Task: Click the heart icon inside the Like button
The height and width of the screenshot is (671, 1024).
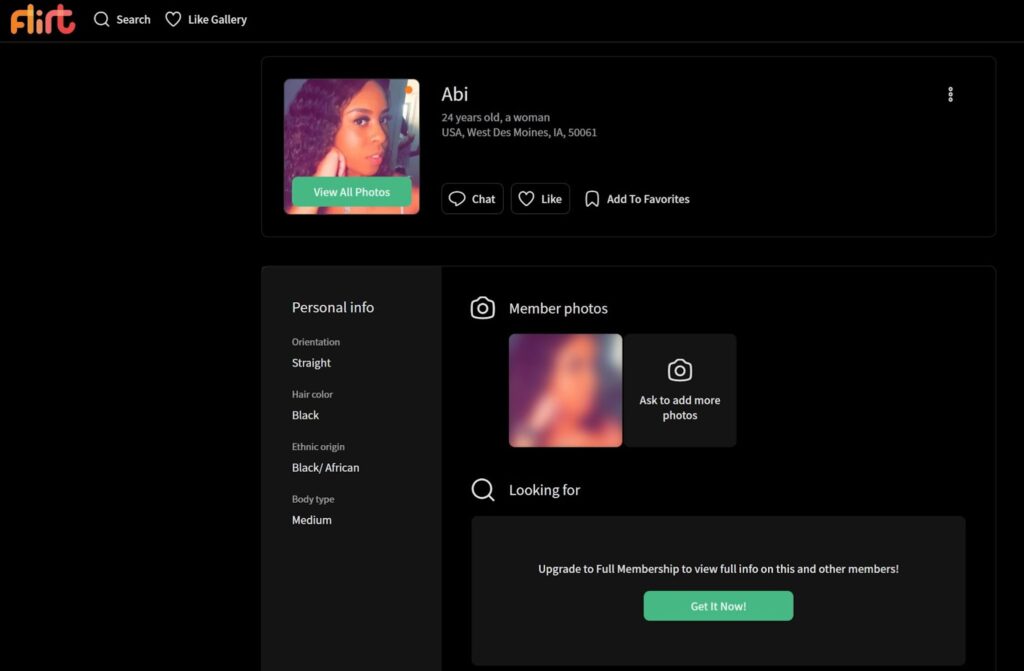Action: click(525, 198)
